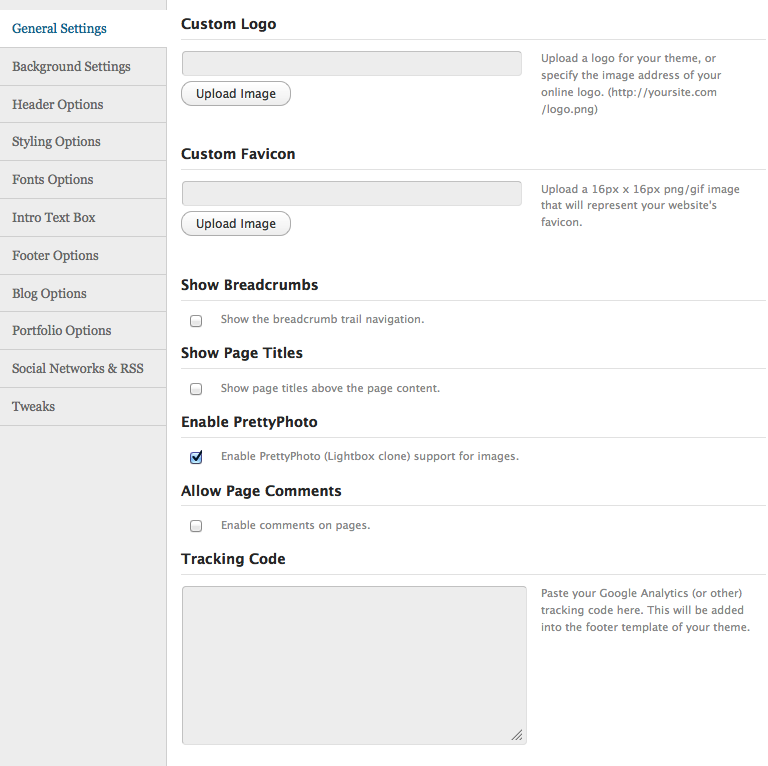Select the Fonts Options tab
This screenshot has width=768, height=766.
[x=53, y=179]
